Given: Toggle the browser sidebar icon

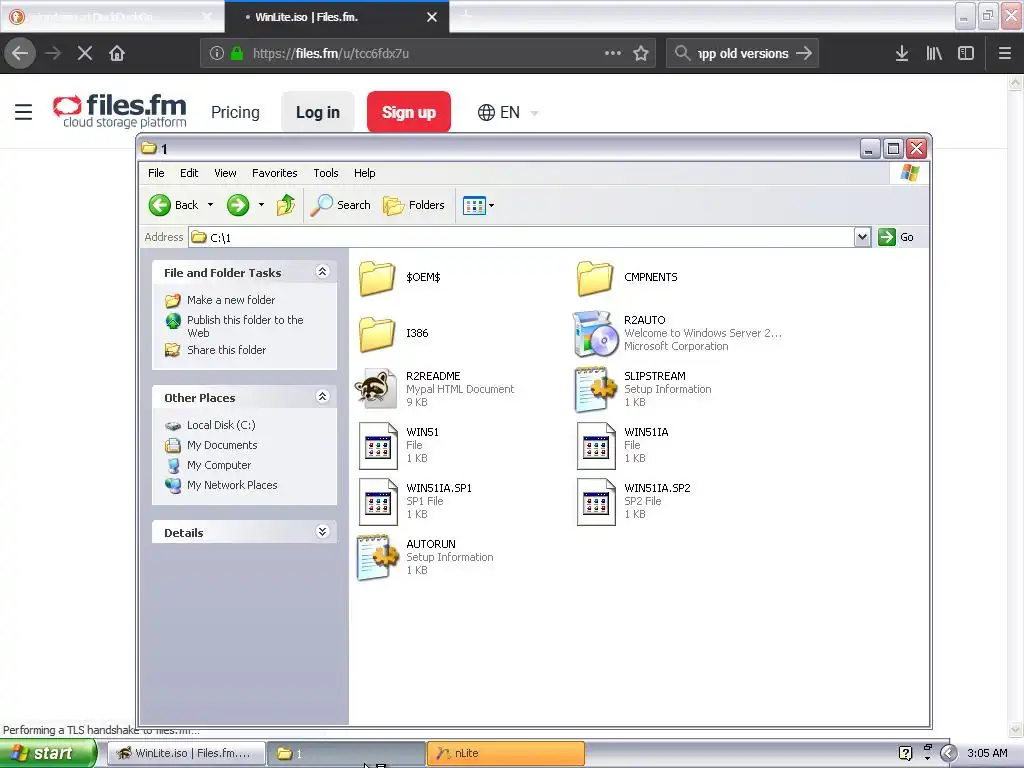Looking at the screenshot, I should (966, 54).
